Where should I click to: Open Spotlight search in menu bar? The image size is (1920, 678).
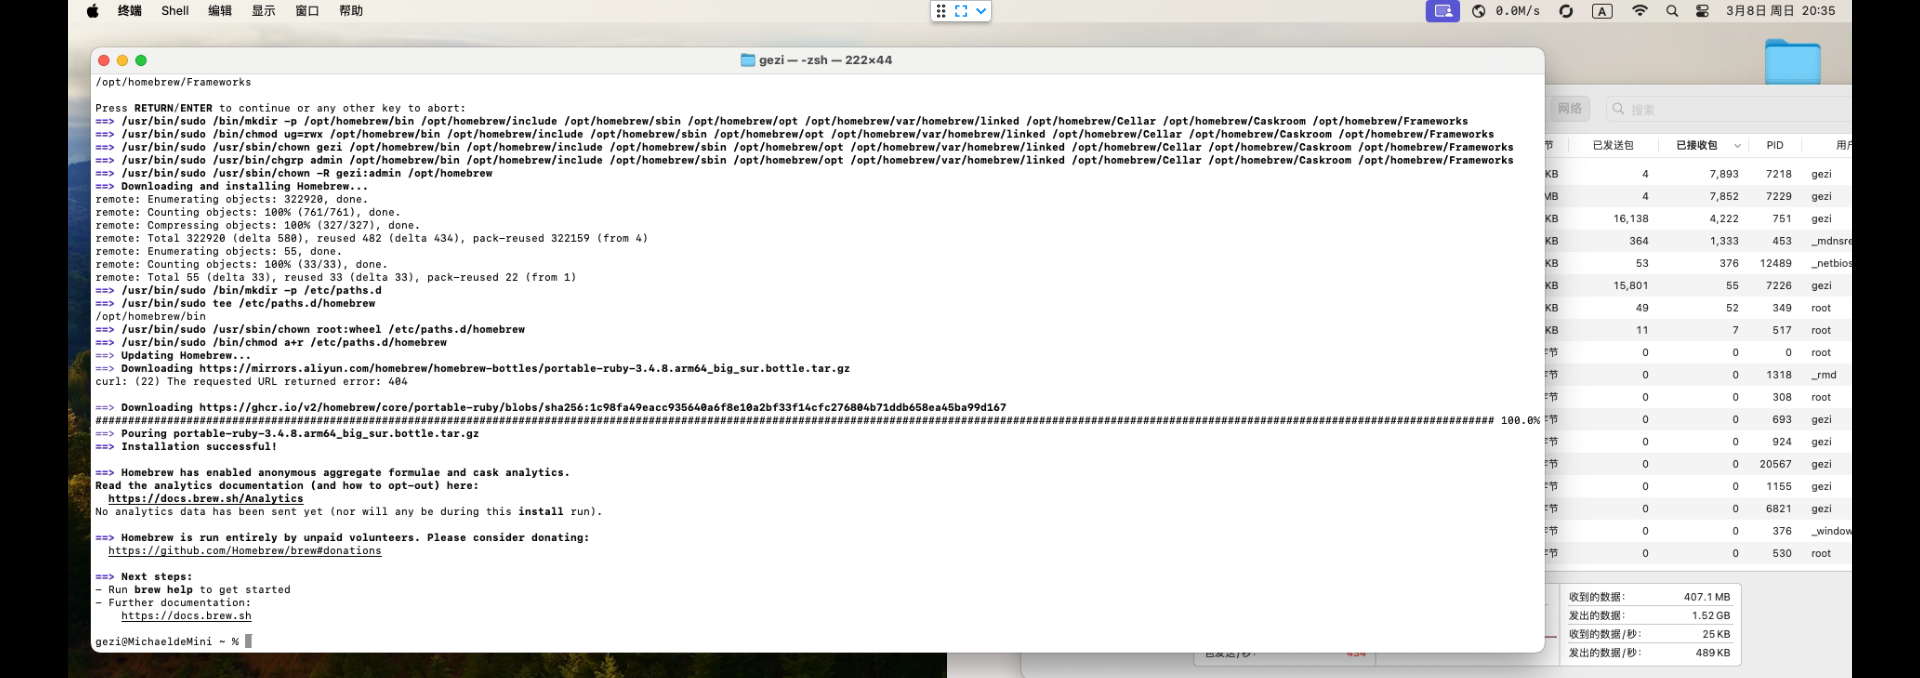1672,11
